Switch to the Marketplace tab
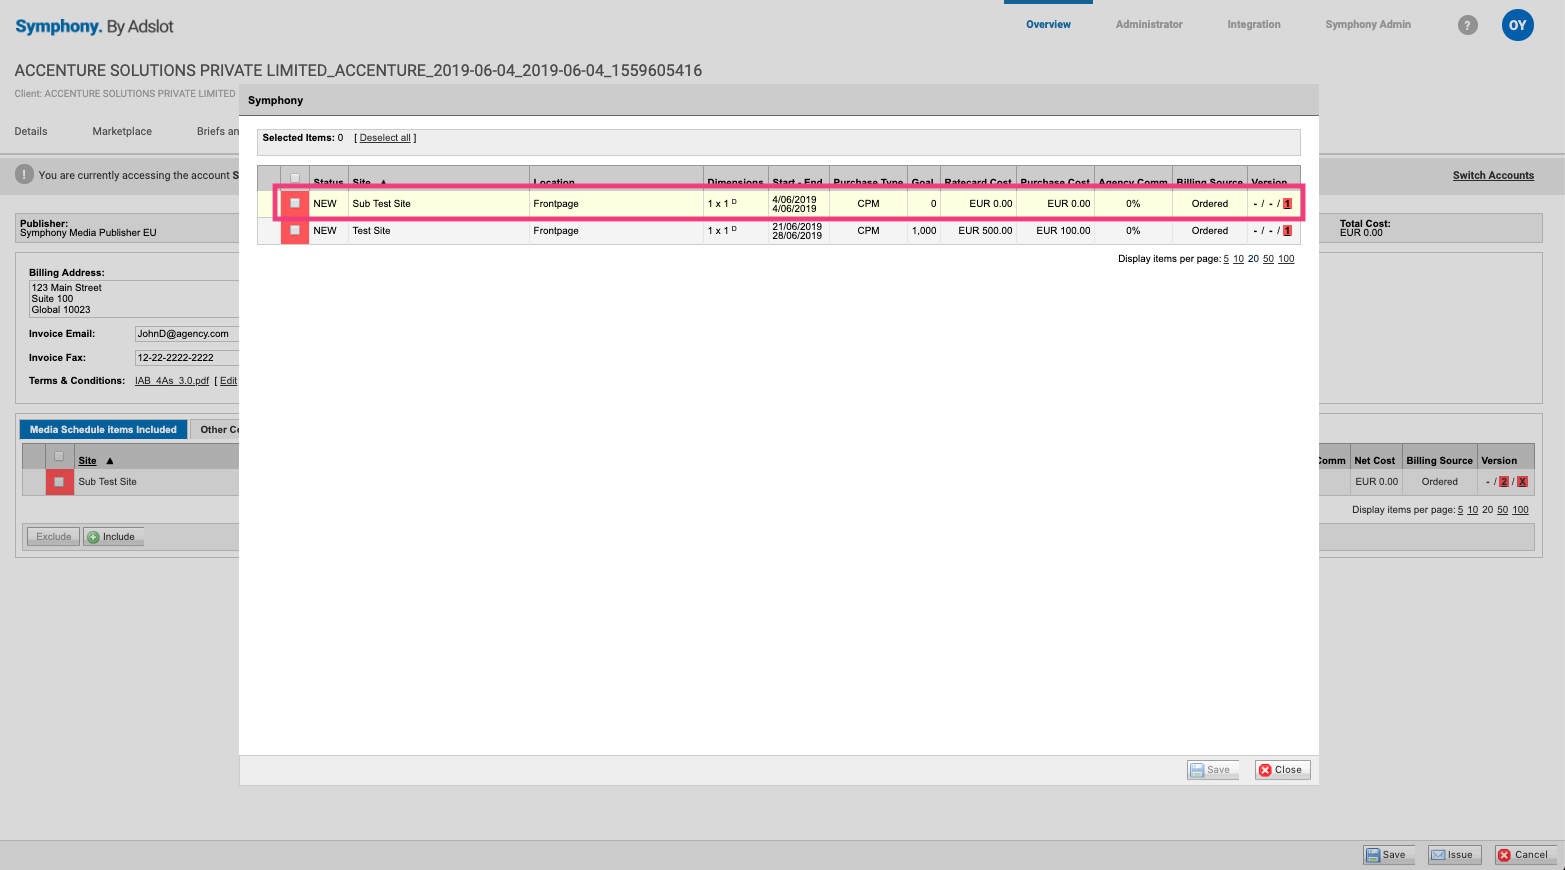1565x870 pixels. pos(122,131)
